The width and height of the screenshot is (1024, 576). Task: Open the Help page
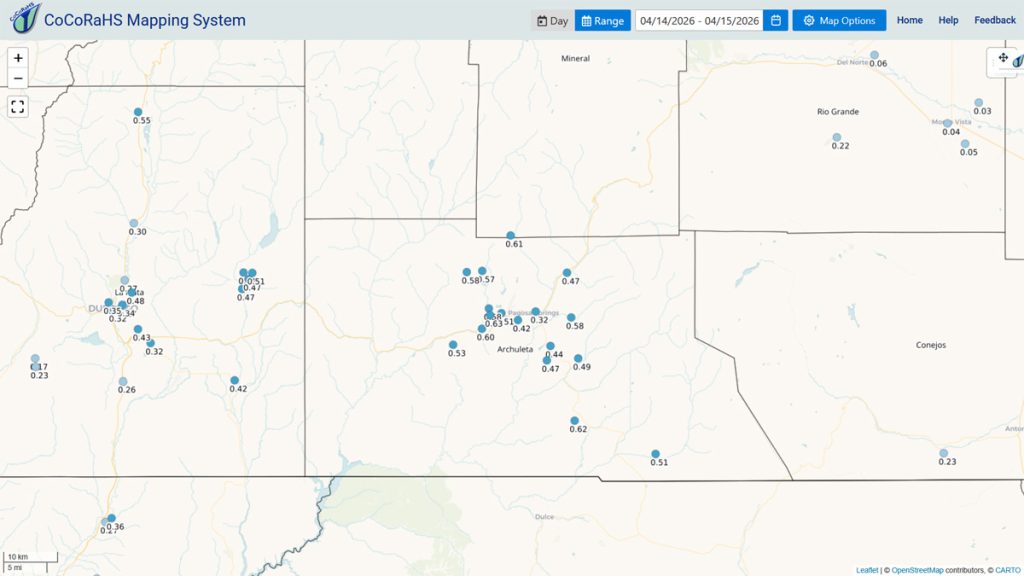click(948, 20)
